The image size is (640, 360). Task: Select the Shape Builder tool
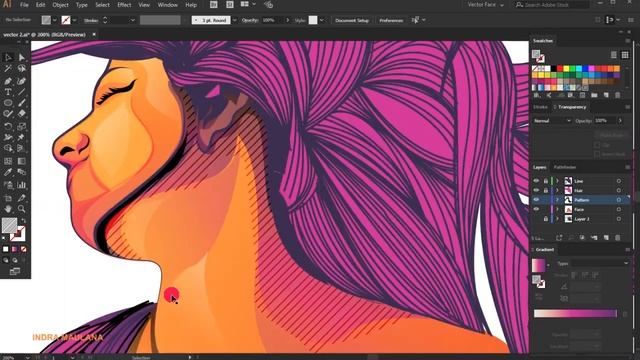coord(8,149)
